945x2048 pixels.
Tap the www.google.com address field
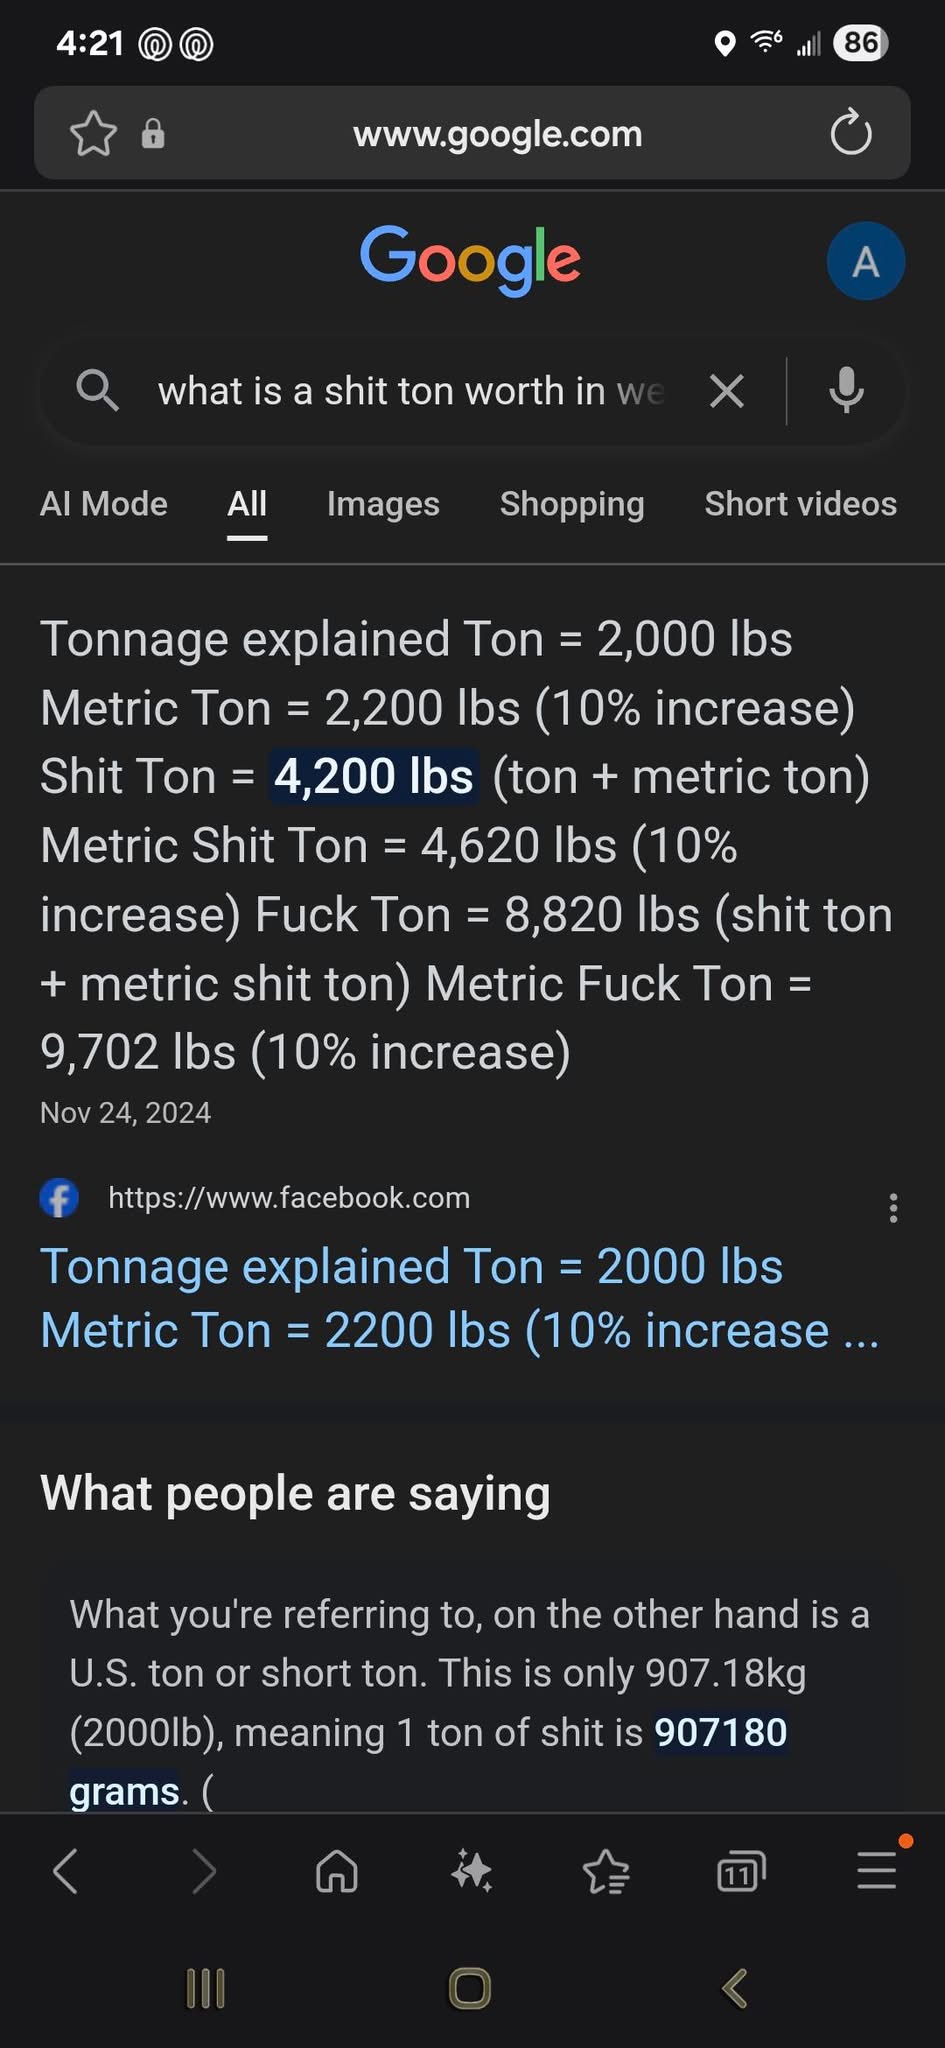(x=497, y=133)
